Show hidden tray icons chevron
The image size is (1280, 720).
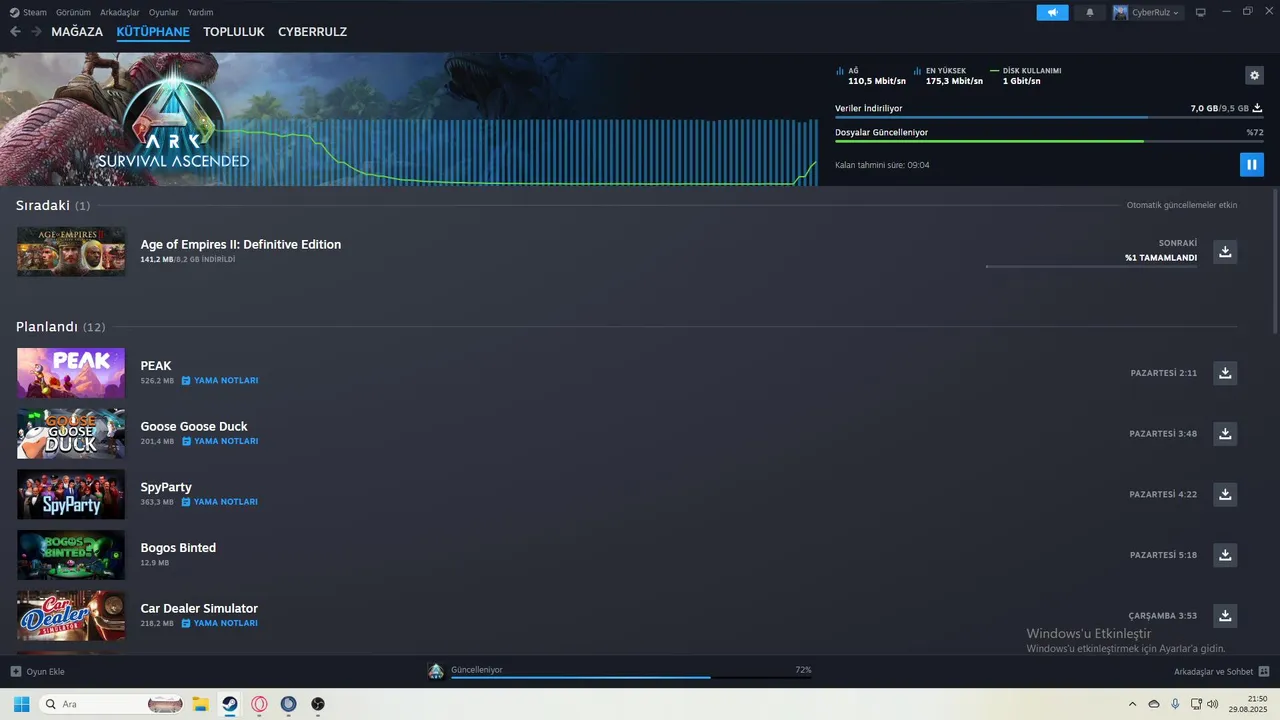(1132, 704)
